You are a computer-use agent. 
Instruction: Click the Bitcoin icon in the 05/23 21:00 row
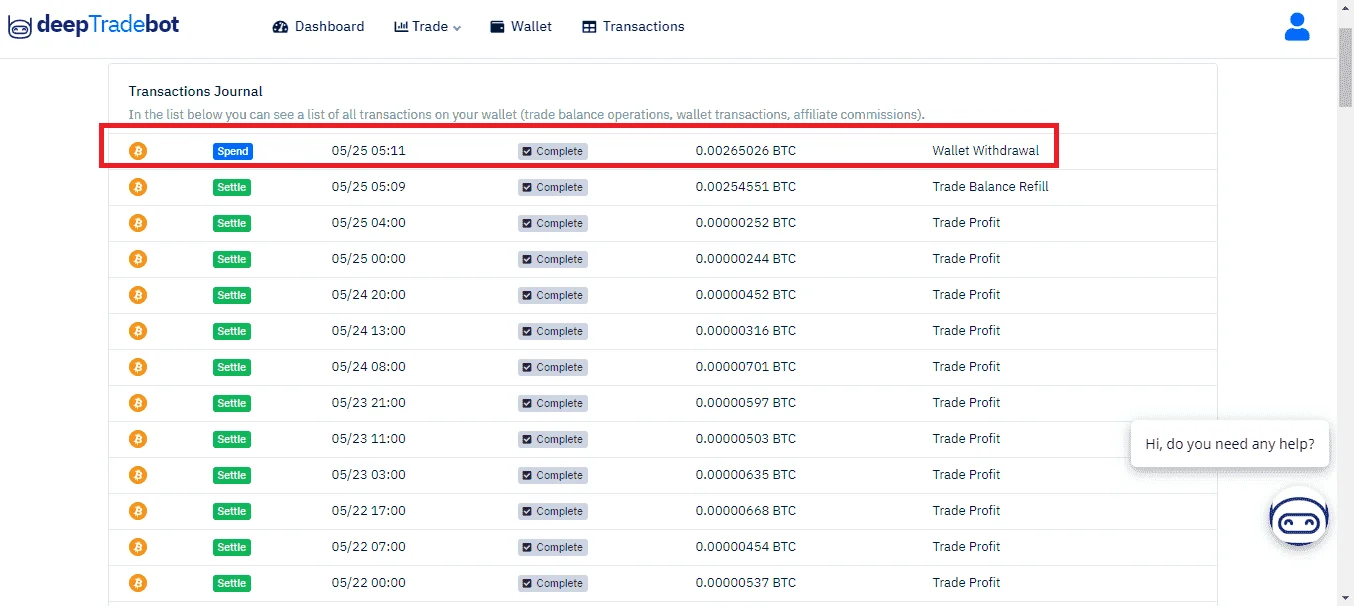[138, 403]
